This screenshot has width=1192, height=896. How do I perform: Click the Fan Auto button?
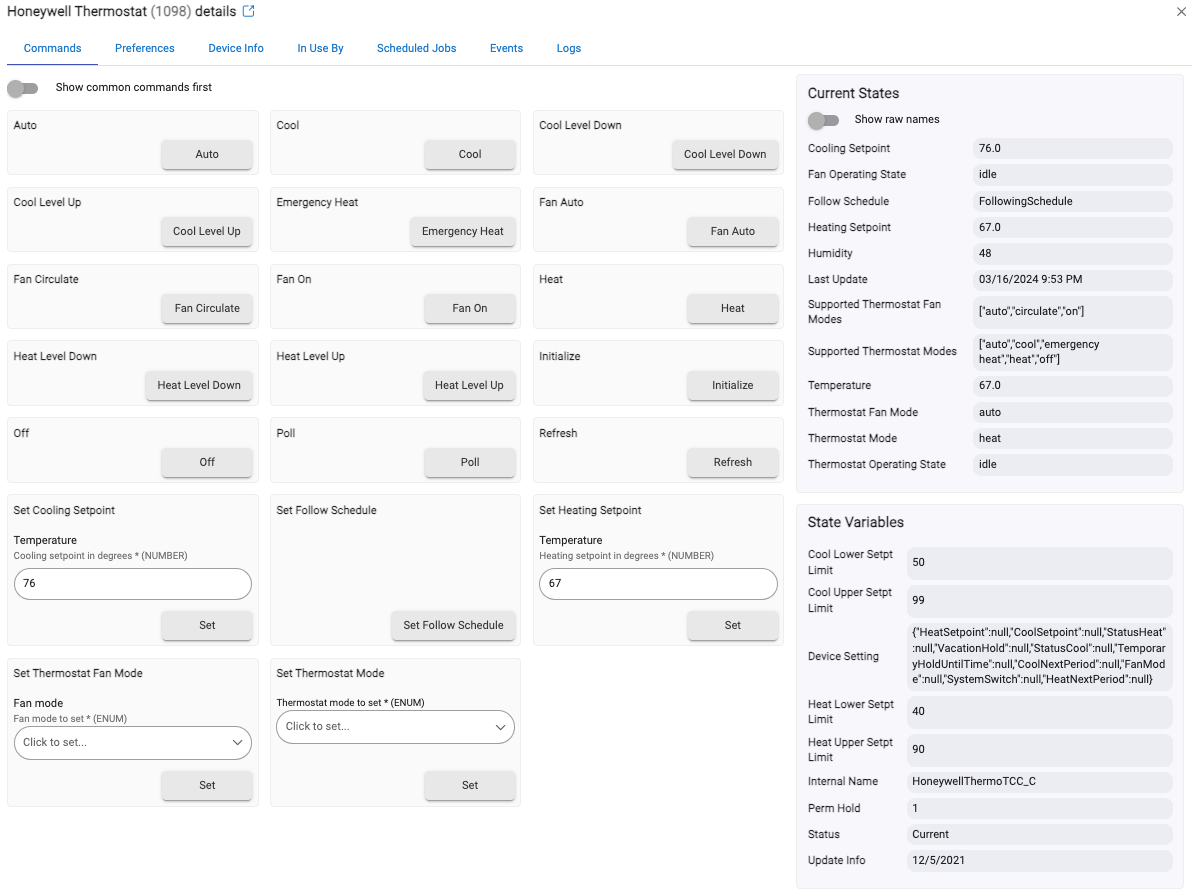(x=733, y=231)
